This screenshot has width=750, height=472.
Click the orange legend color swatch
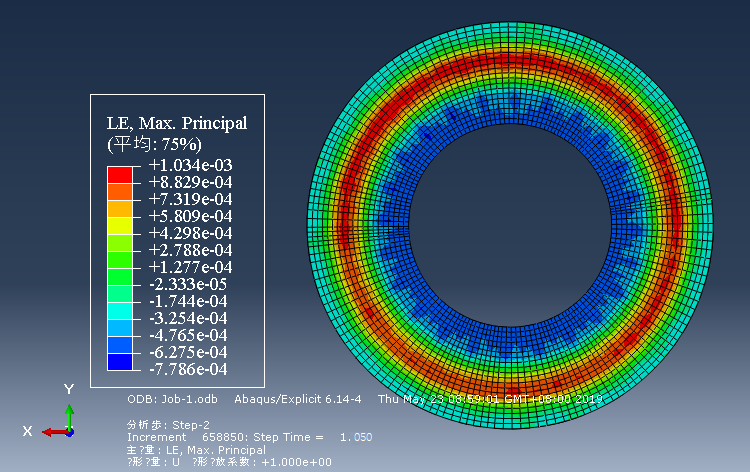click(120, 192)
